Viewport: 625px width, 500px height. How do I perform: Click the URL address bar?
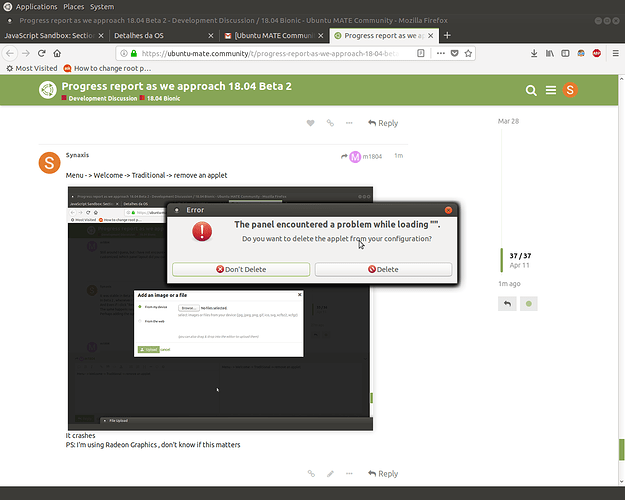(x=271, y=53)
